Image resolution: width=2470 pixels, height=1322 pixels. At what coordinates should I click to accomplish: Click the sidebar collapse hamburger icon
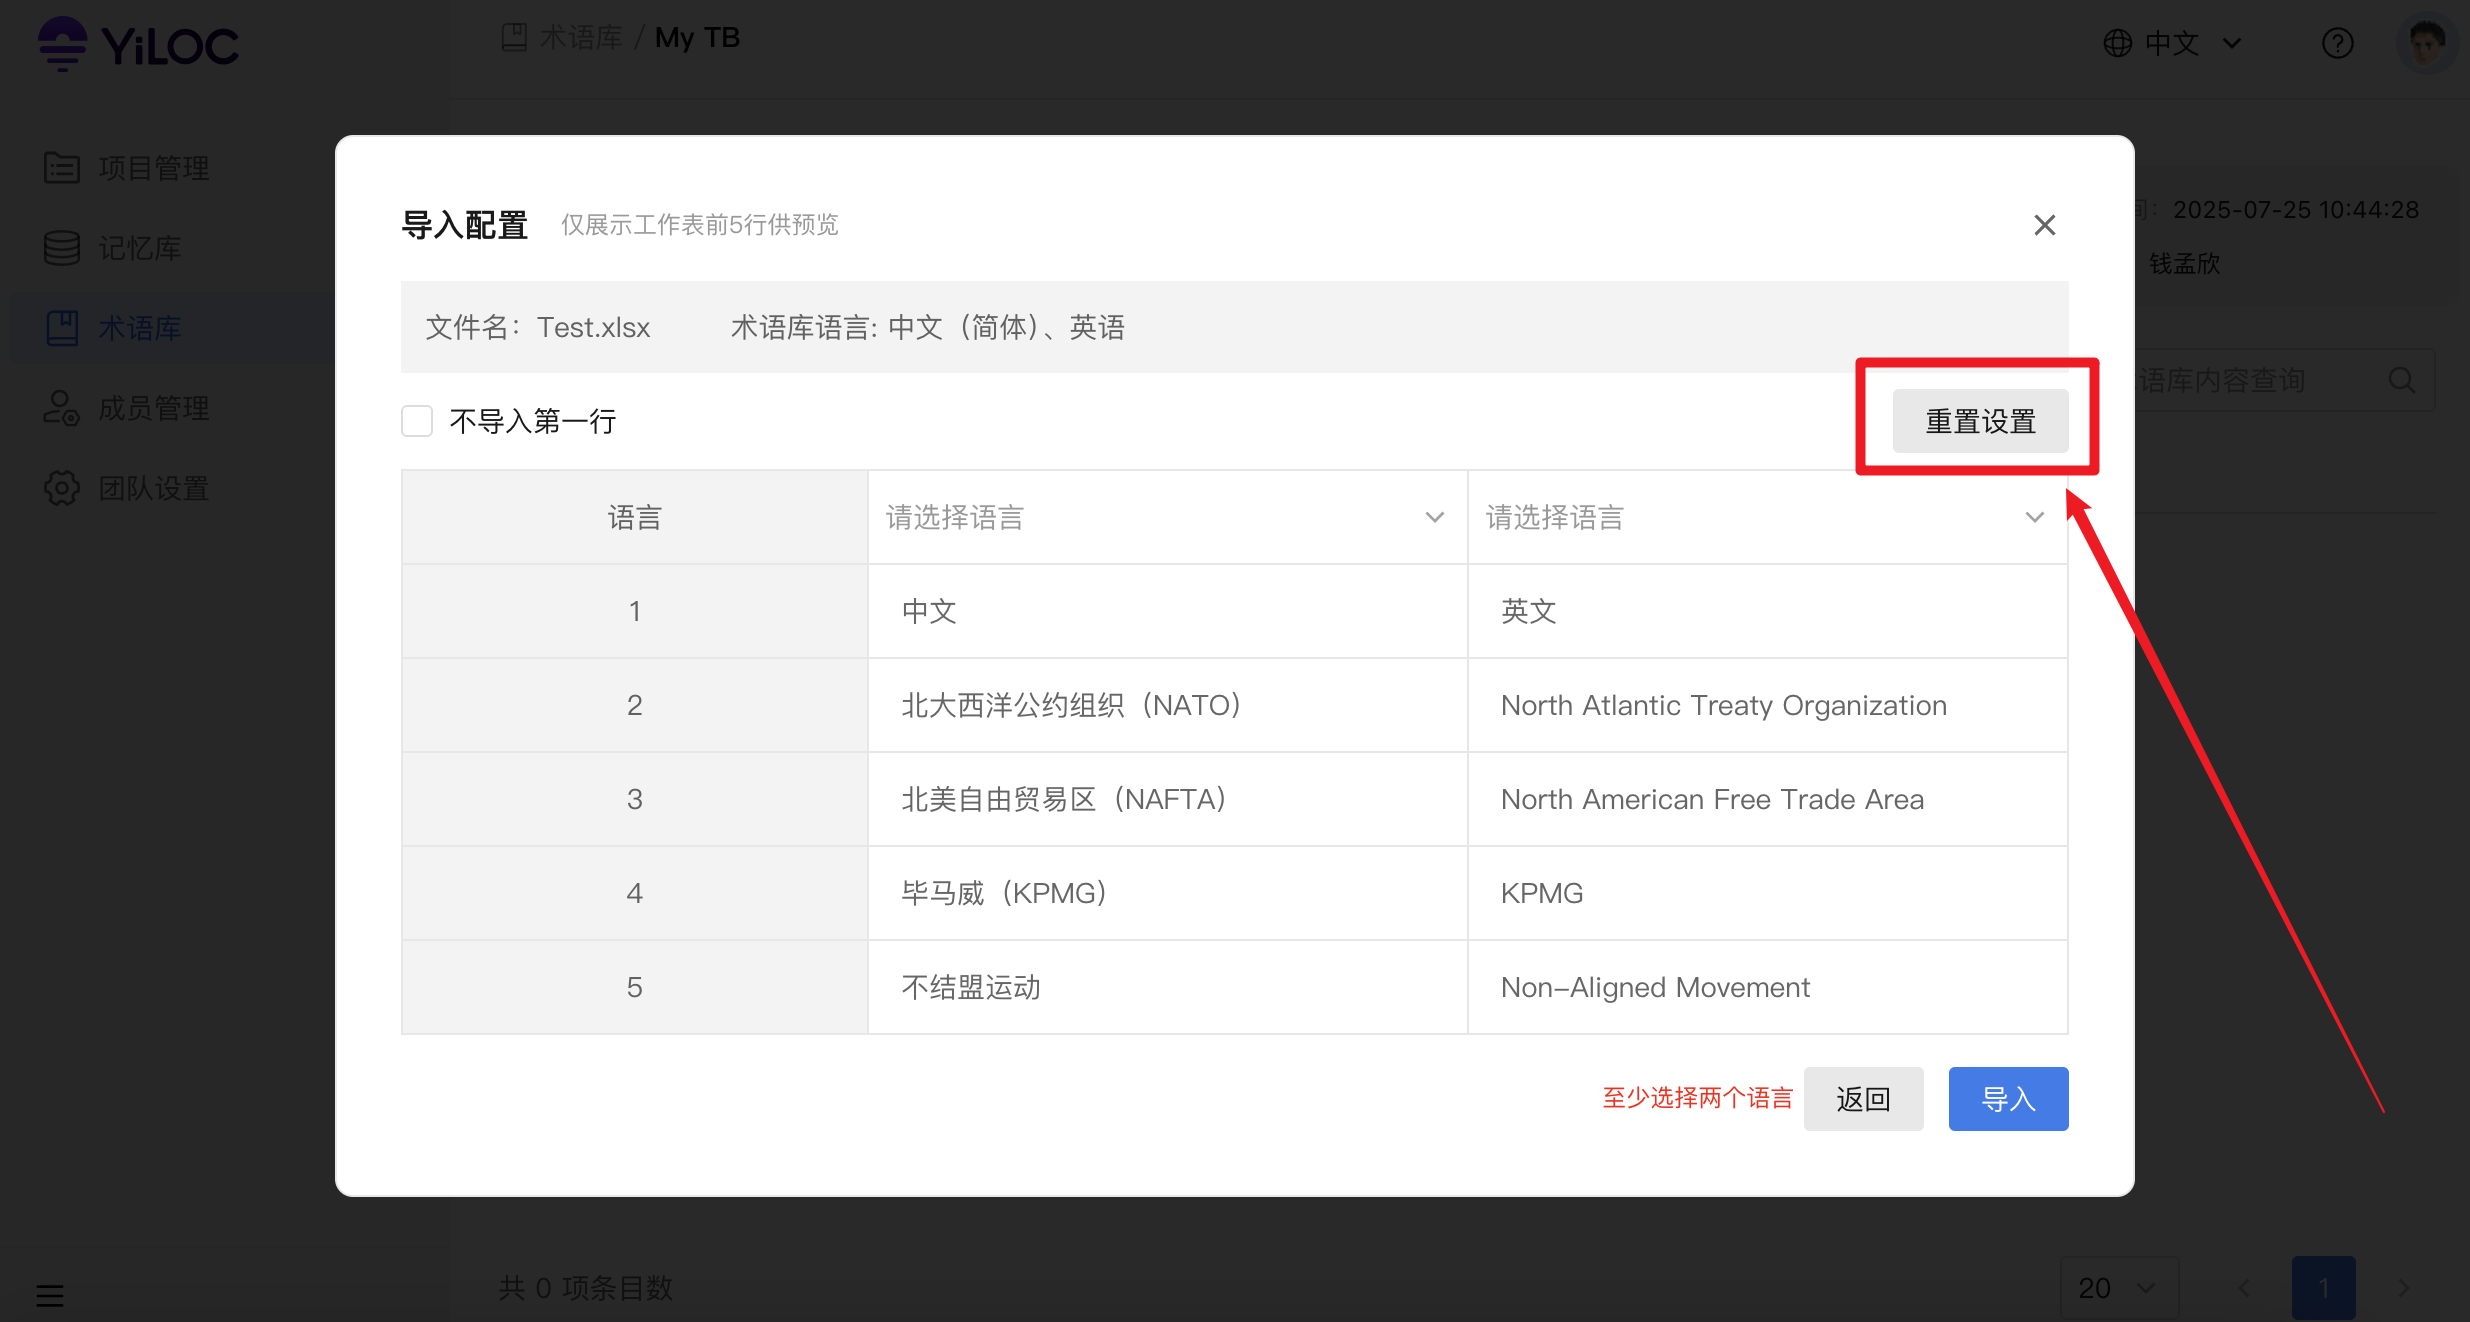tap(50, 1296)
